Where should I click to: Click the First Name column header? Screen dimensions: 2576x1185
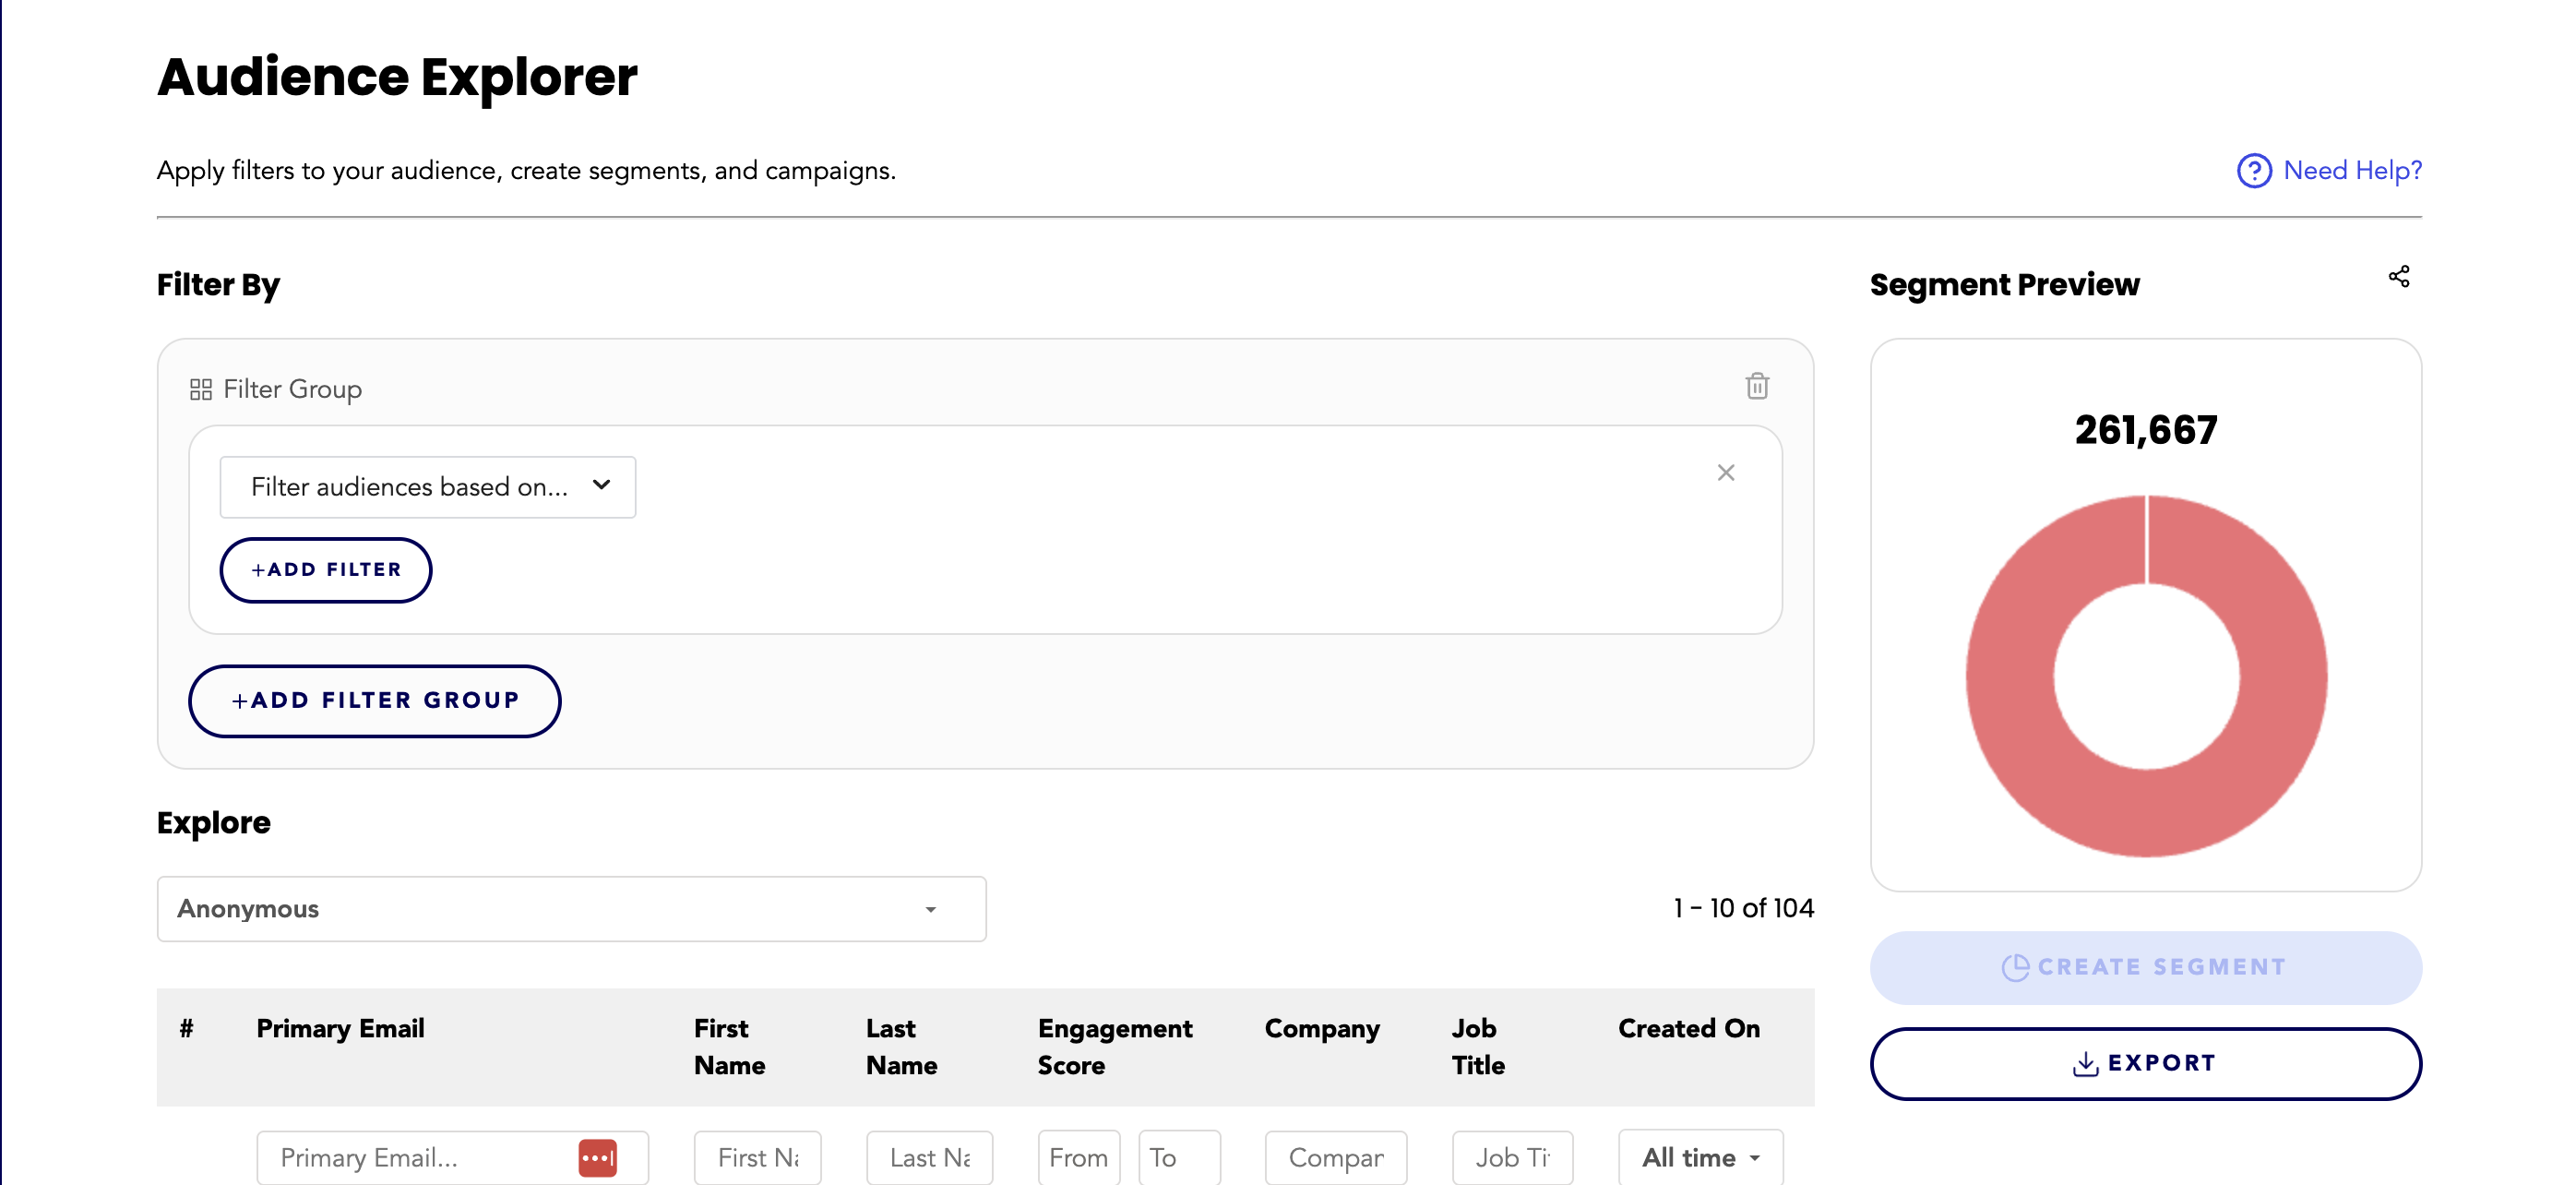point(729,1046)
